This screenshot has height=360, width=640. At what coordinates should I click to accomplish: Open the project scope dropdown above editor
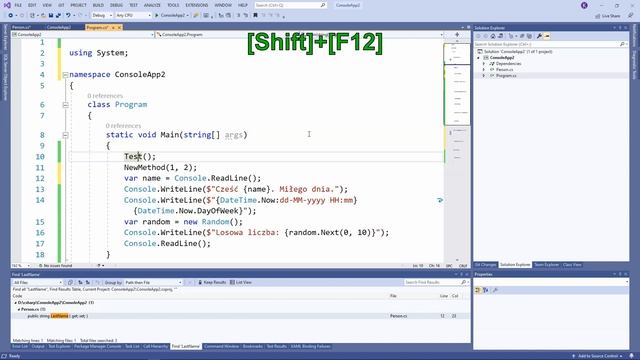pos(83,35)
